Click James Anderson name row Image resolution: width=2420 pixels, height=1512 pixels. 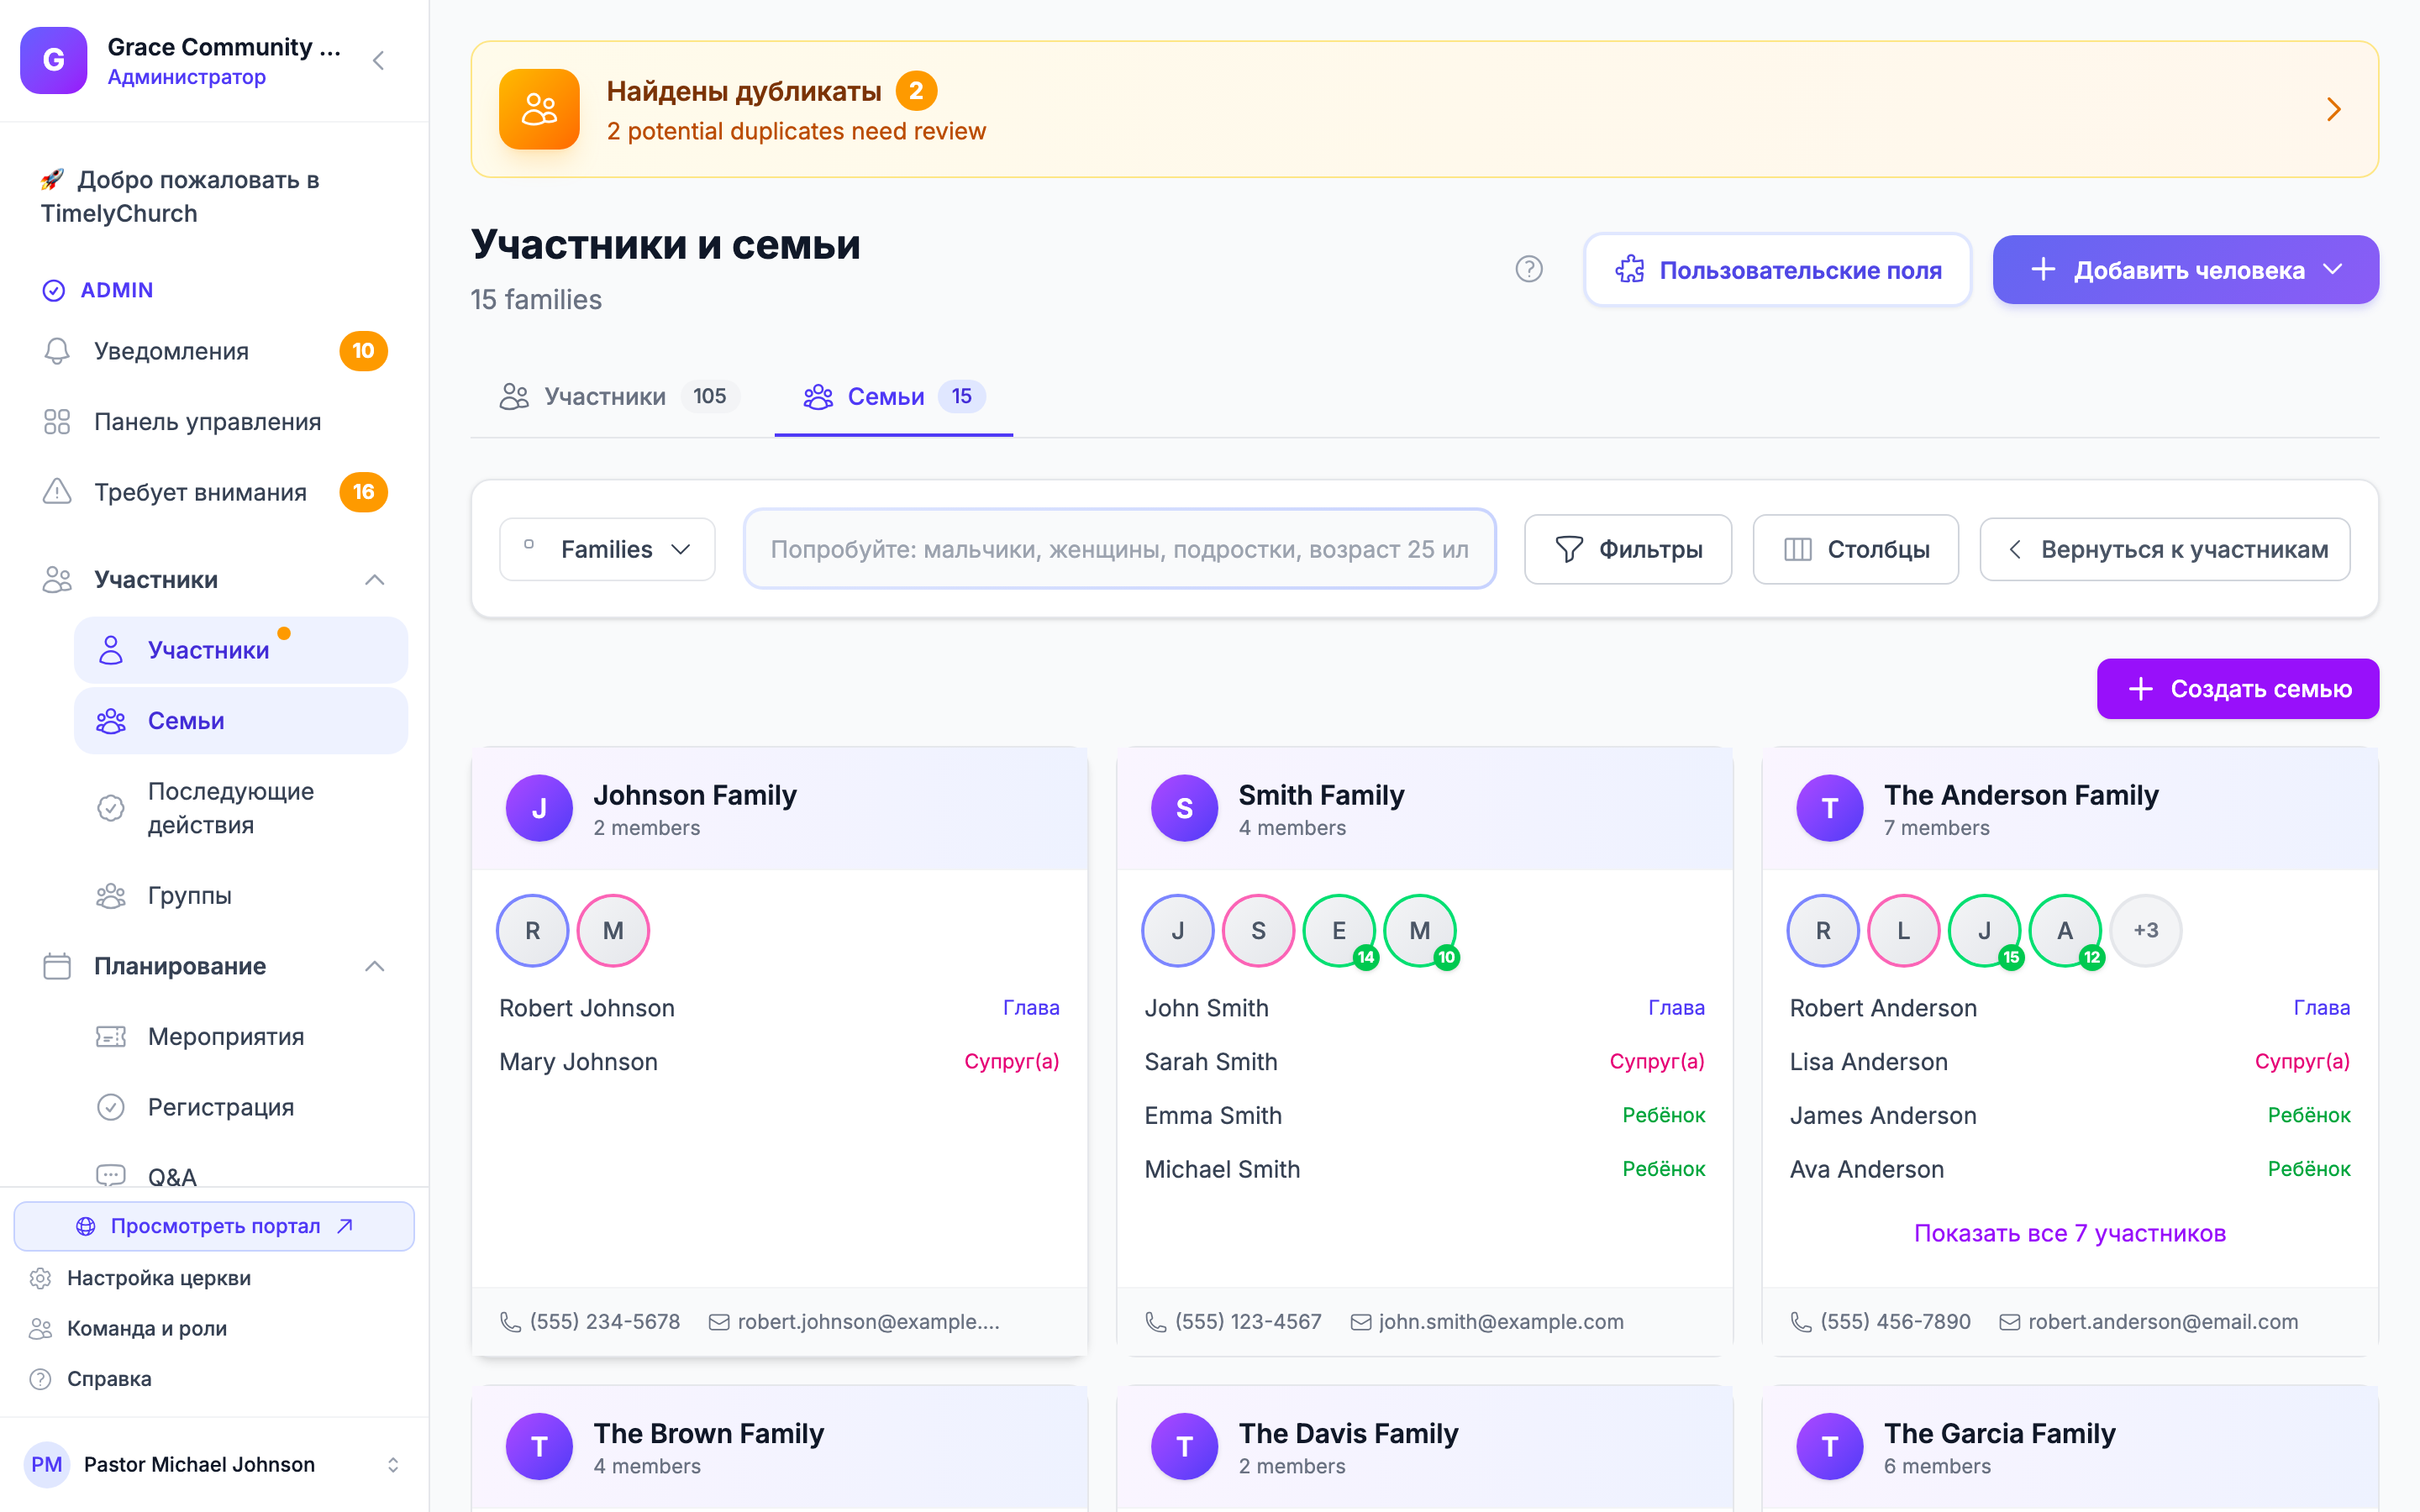point(2070,1116)
